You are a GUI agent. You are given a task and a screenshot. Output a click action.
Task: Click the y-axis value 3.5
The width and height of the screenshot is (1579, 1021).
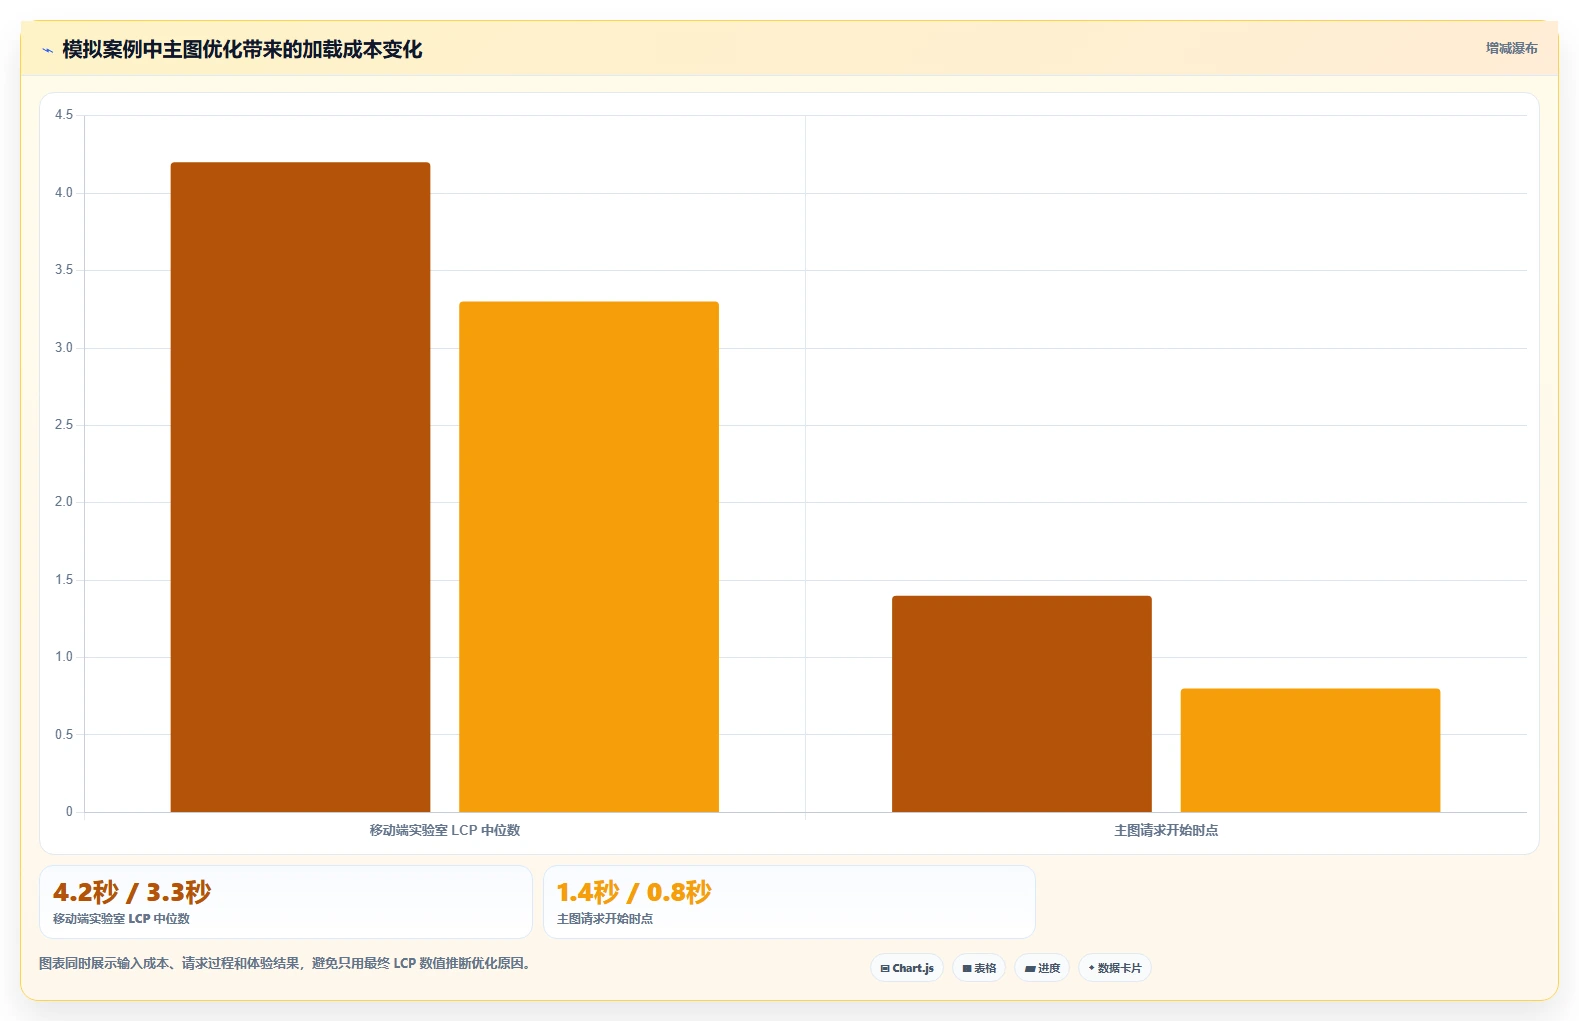click(64, 270)
